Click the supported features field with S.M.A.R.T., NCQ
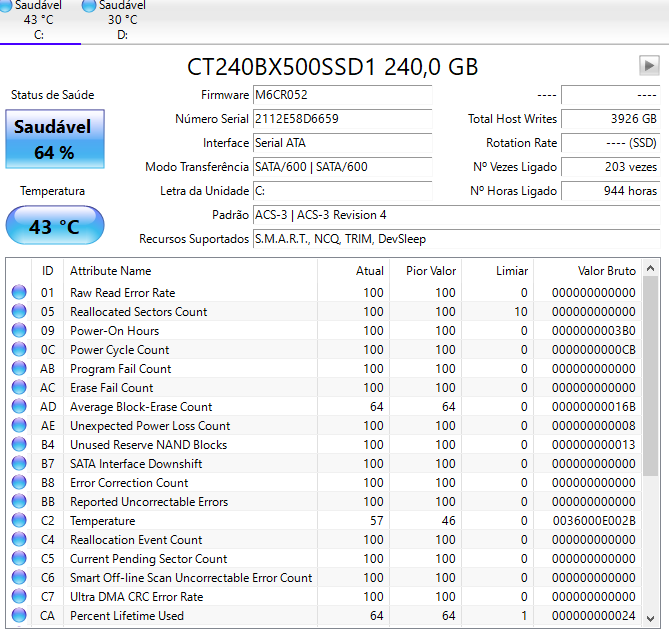The height and width of the screenshot is (631, 669). (x=456, y=239)
